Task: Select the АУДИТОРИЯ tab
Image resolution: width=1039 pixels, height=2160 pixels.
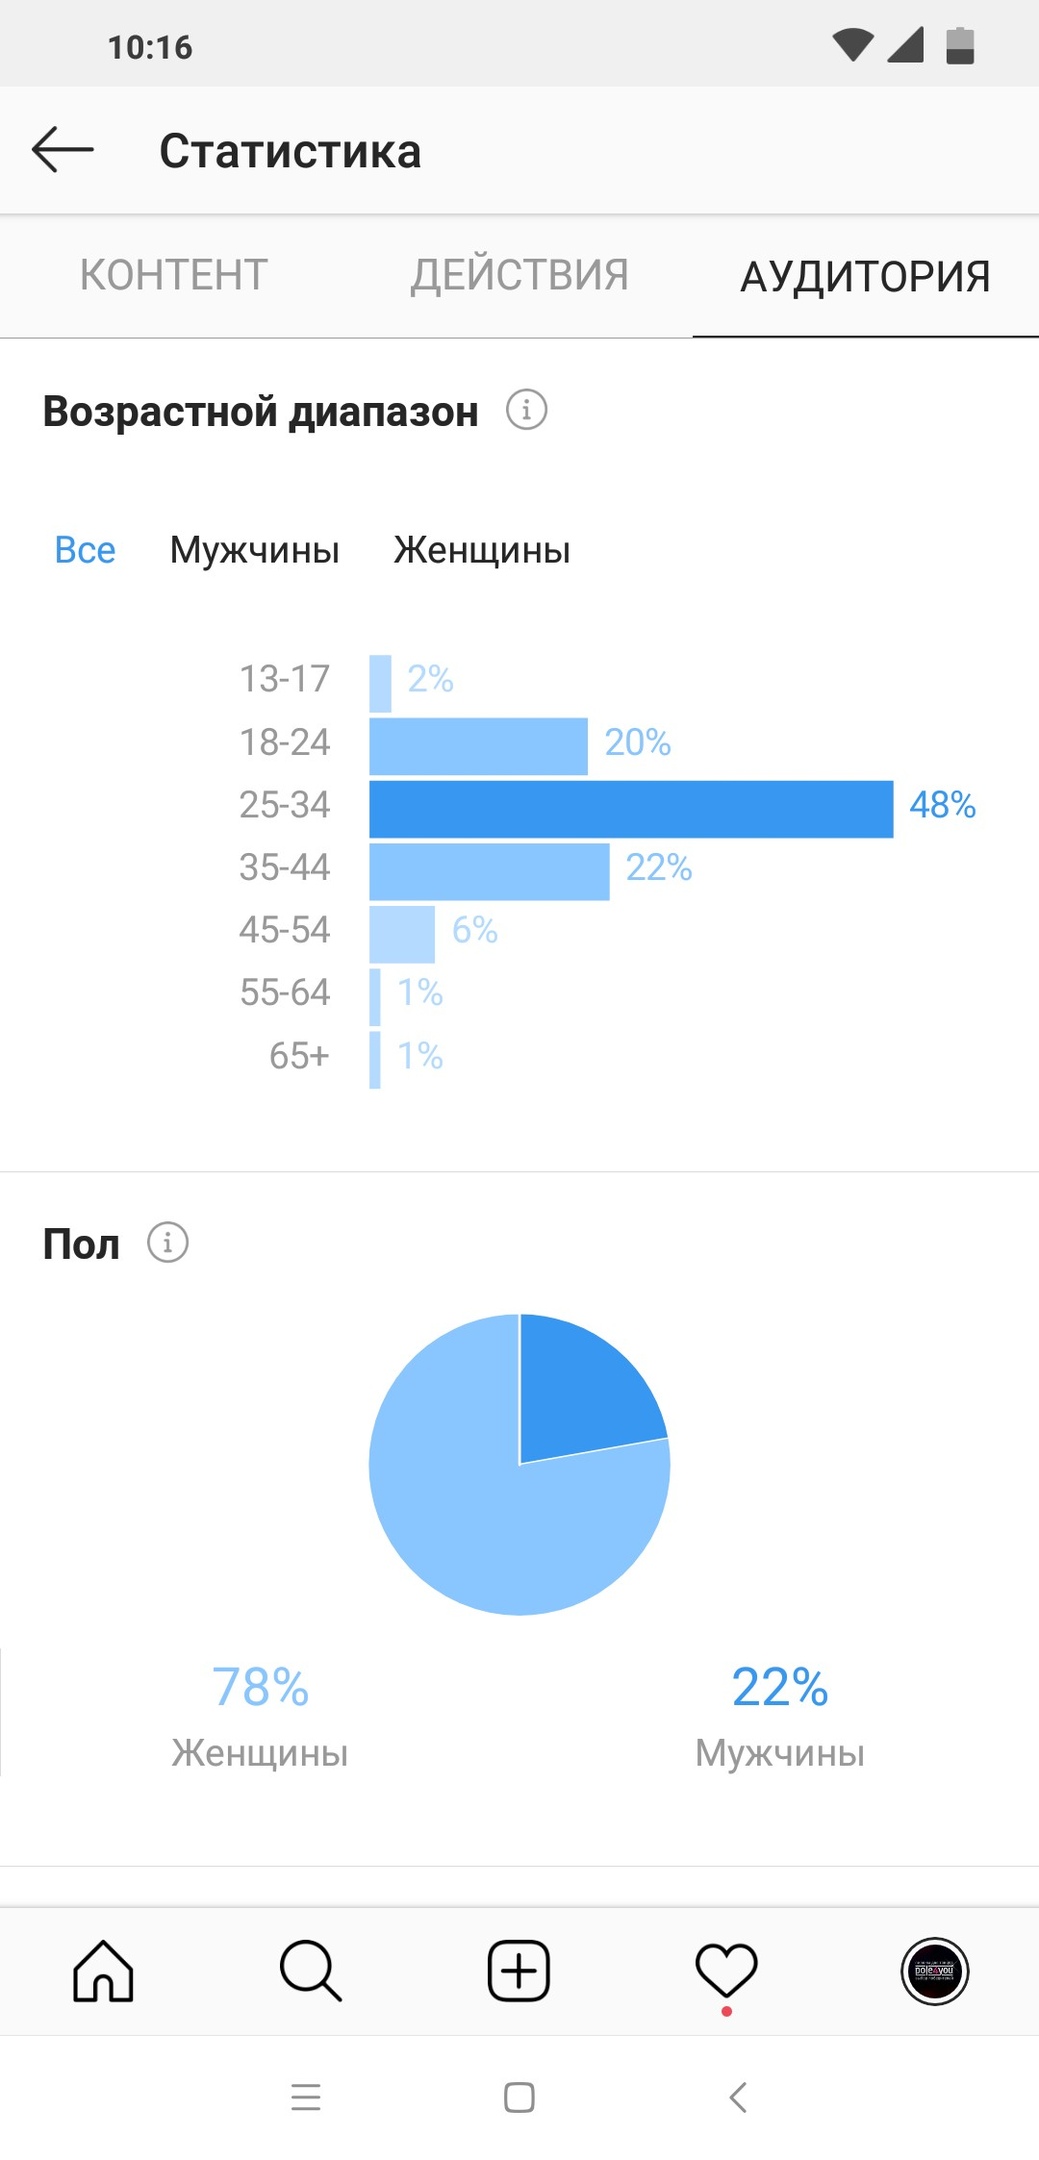Action: coord(865,276)
